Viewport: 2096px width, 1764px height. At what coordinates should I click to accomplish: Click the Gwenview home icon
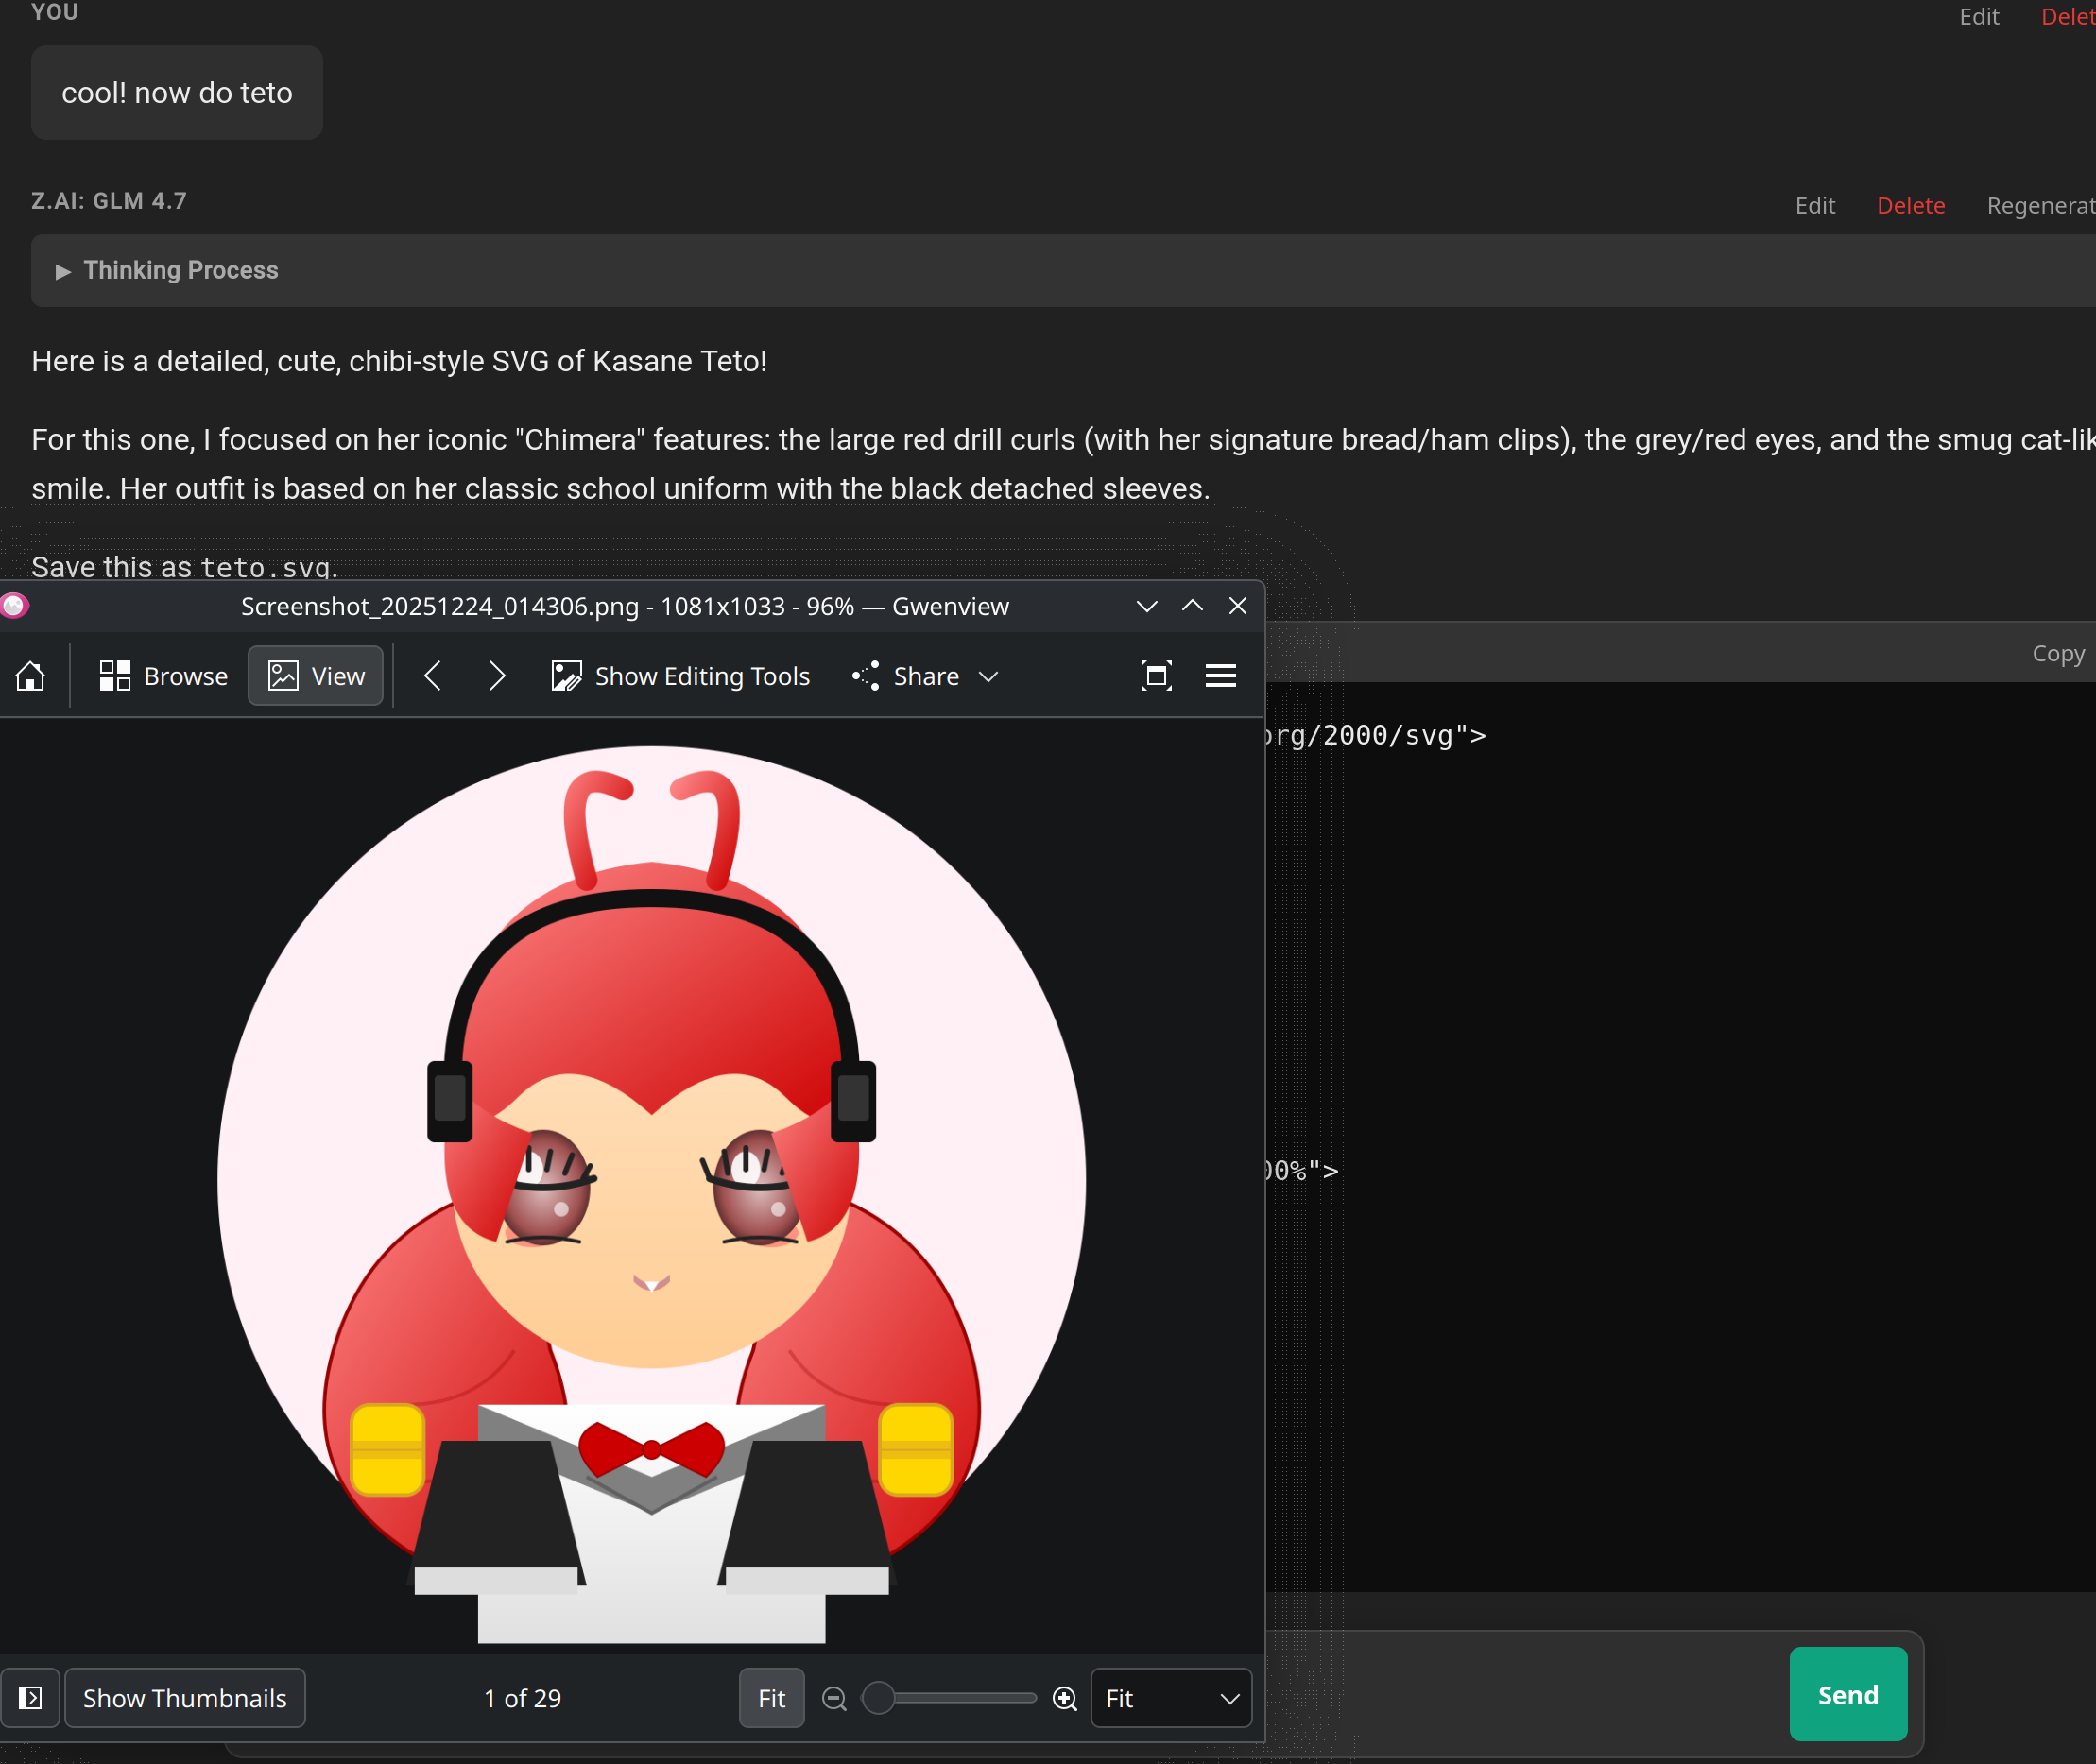[x=30, y=677]
